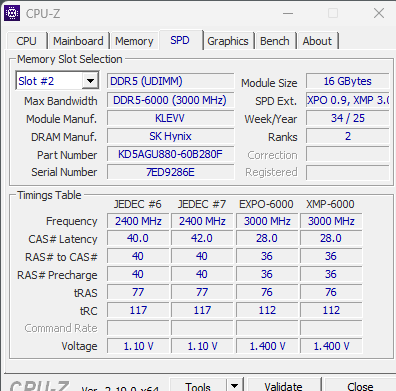This screenshot has width=396, height=391.
Task: Expand the Slot #2 dropdown arrow
Action: pyautogui.click(x=90, y=81)
